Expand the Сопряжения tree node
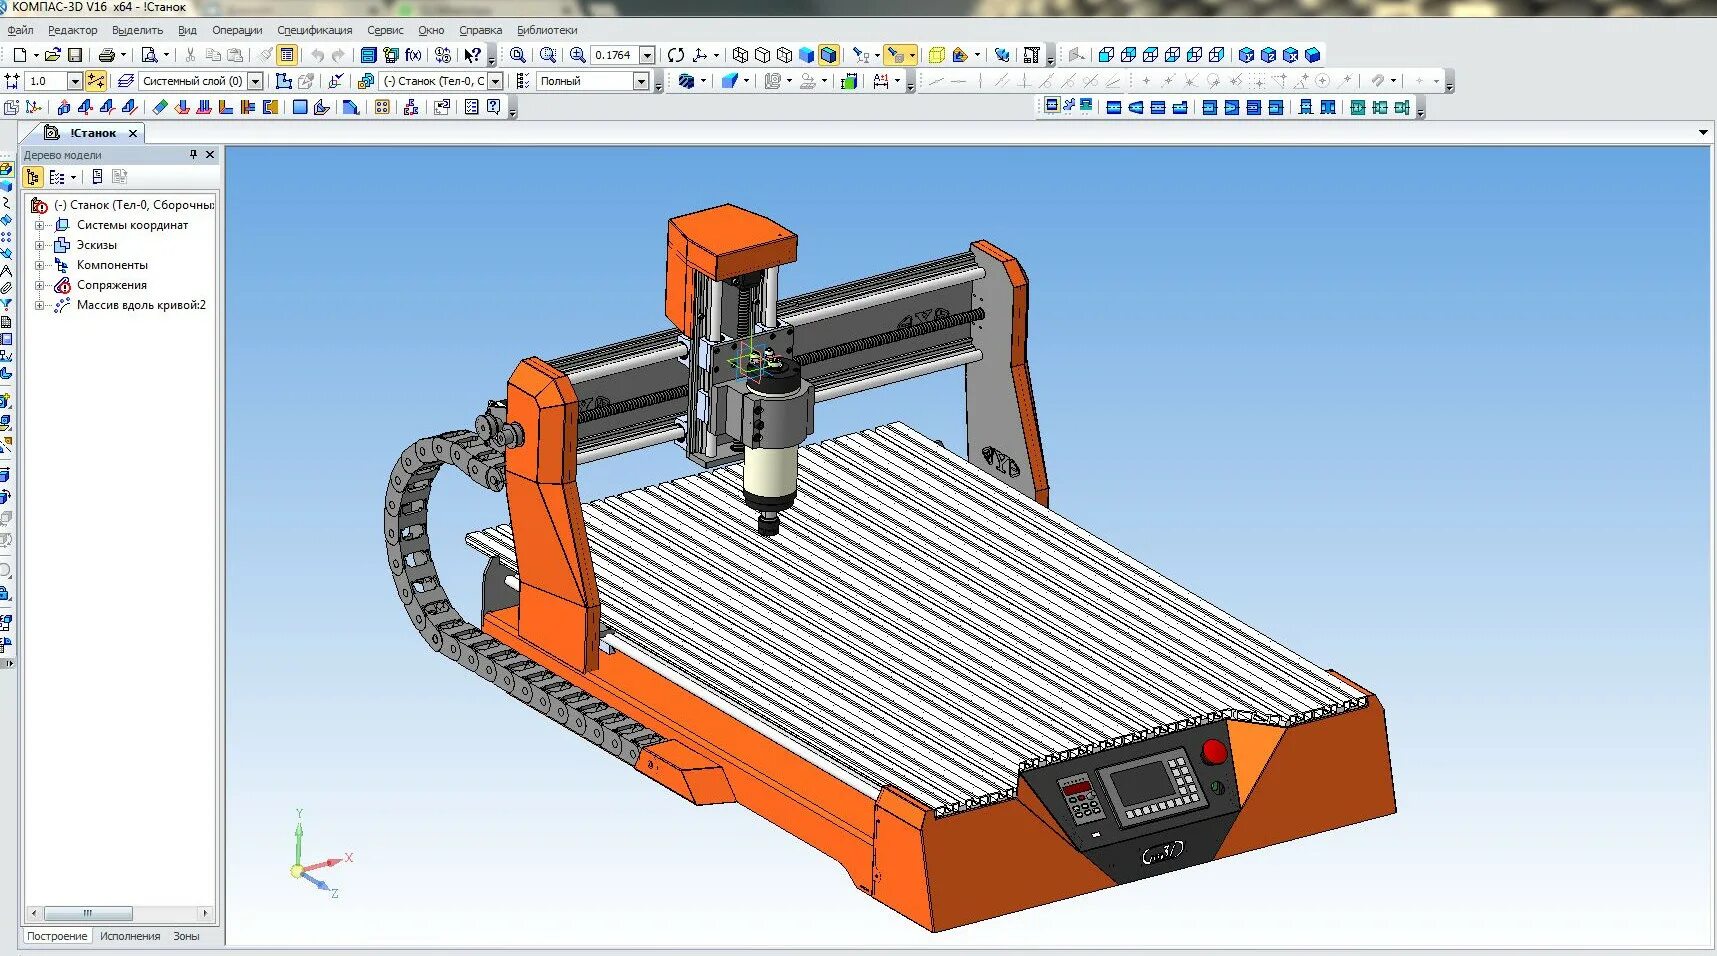 [40, 285]
